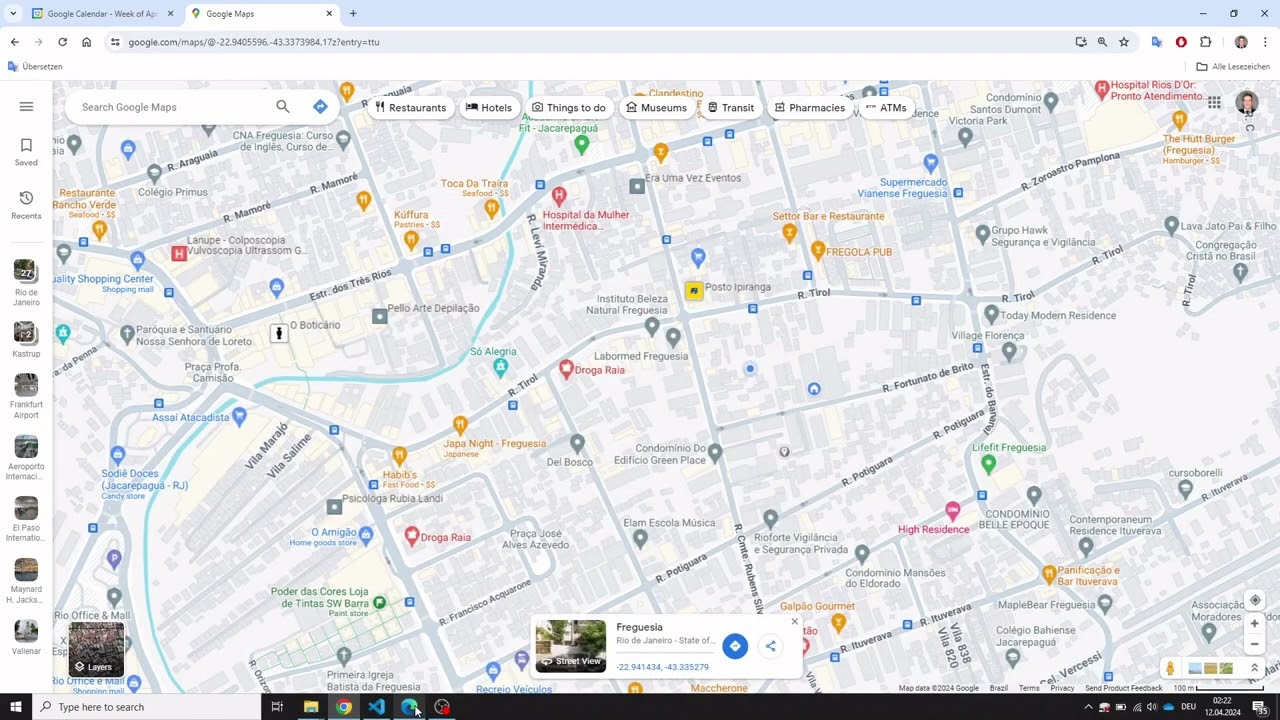Open Street View thumbnail for Freguesia
The image size is (1280, 720).
[571, 646]
